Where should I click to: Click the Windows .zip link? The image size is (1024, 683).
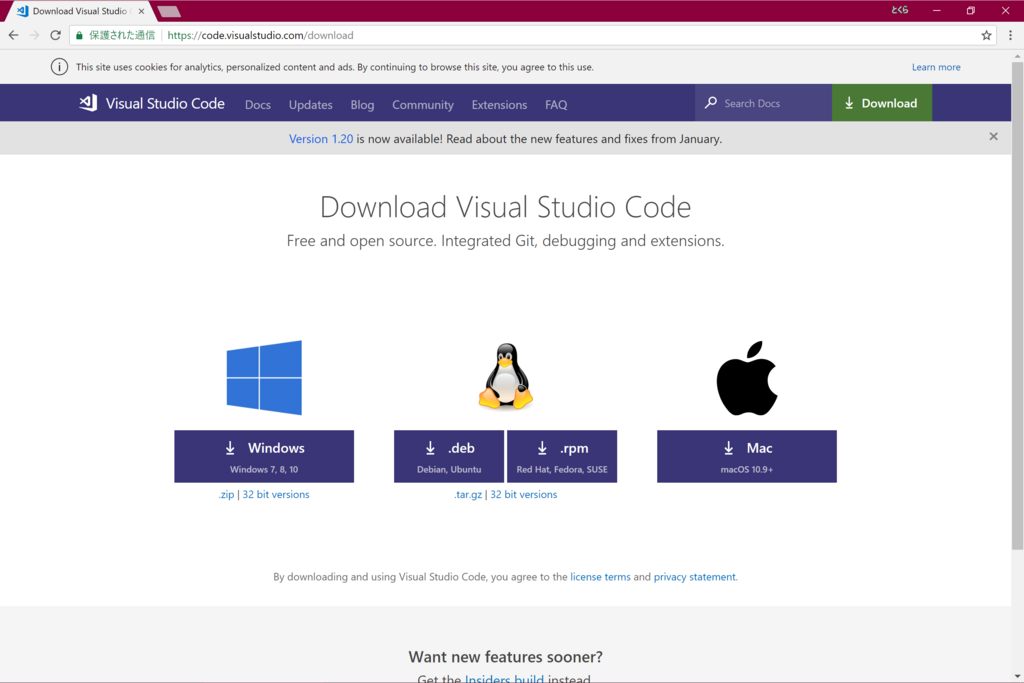(226, 494)
